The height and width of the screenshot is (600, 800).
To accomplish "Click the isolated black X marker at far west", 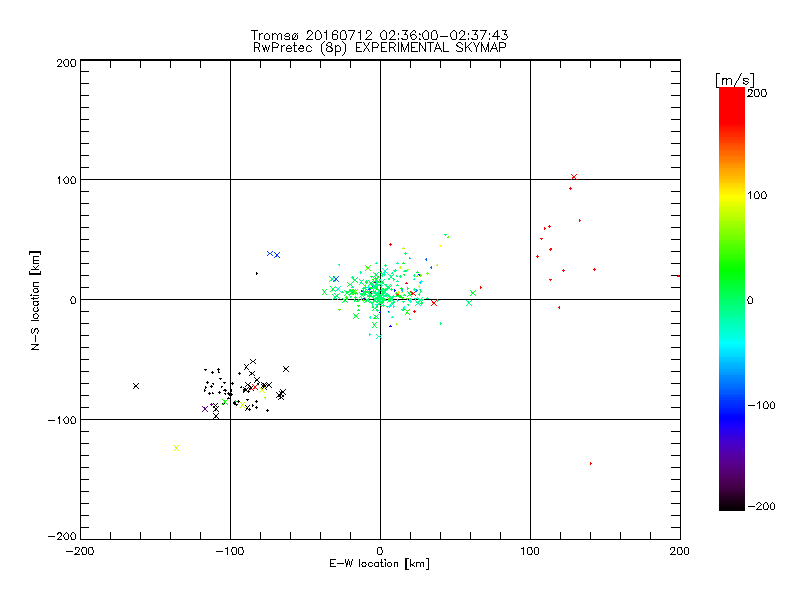I will 136,386.
